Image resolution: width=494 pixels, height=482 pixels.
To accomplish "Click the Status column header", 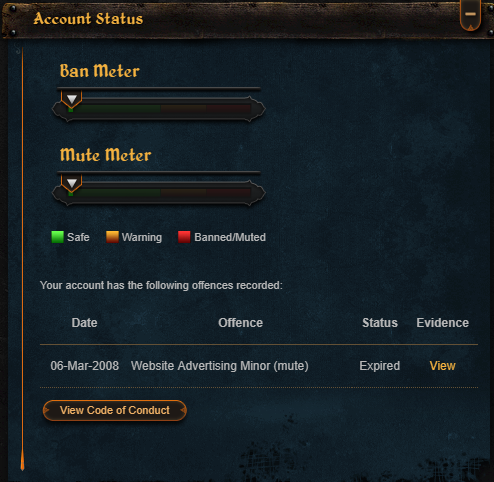I will 380,323.
